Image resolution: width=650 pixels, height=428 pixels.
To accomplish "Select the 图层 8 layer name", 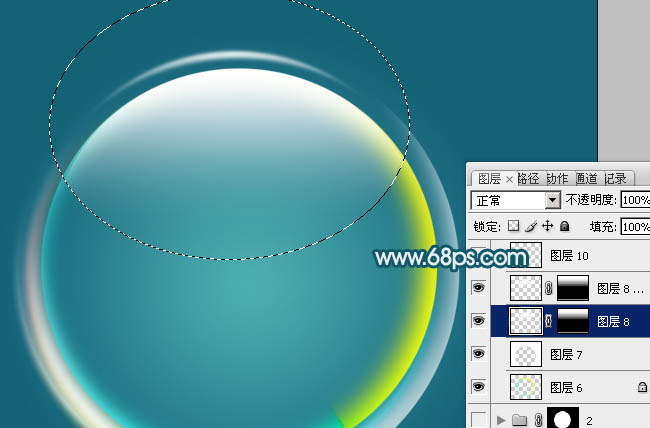I will (613, 321).
